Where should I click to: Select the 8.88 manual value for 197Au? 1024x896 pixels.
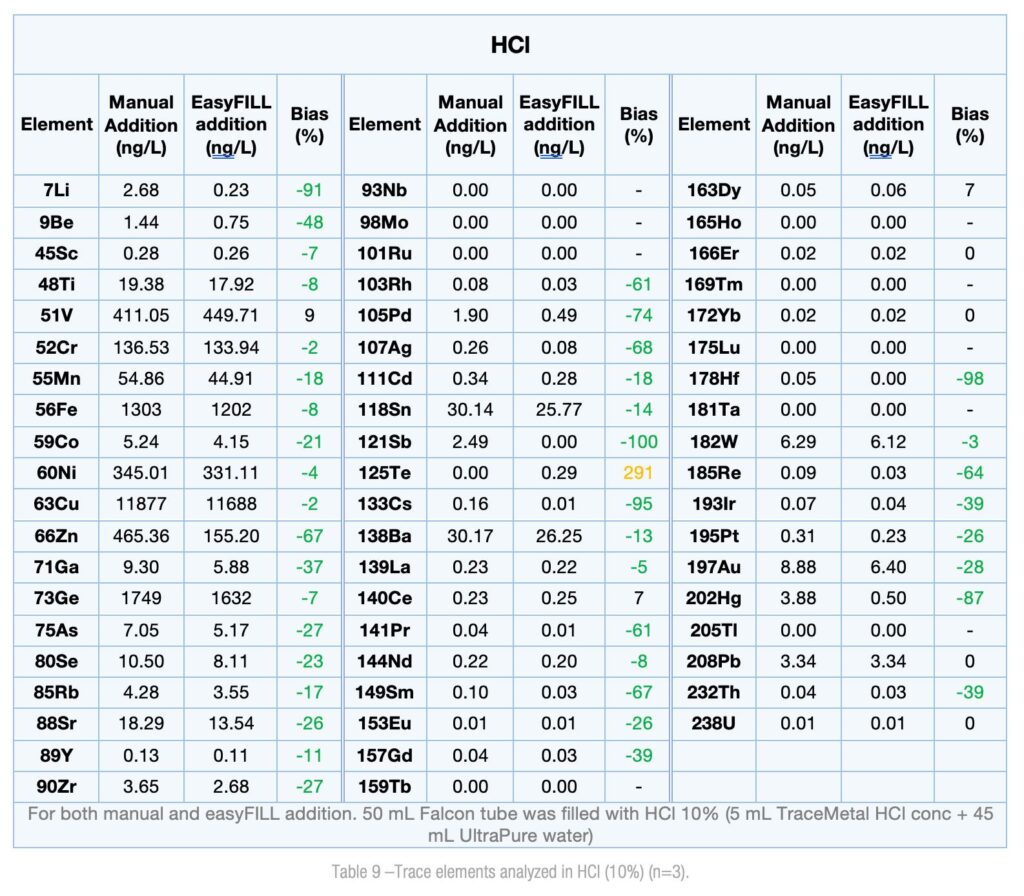(798, 567)
